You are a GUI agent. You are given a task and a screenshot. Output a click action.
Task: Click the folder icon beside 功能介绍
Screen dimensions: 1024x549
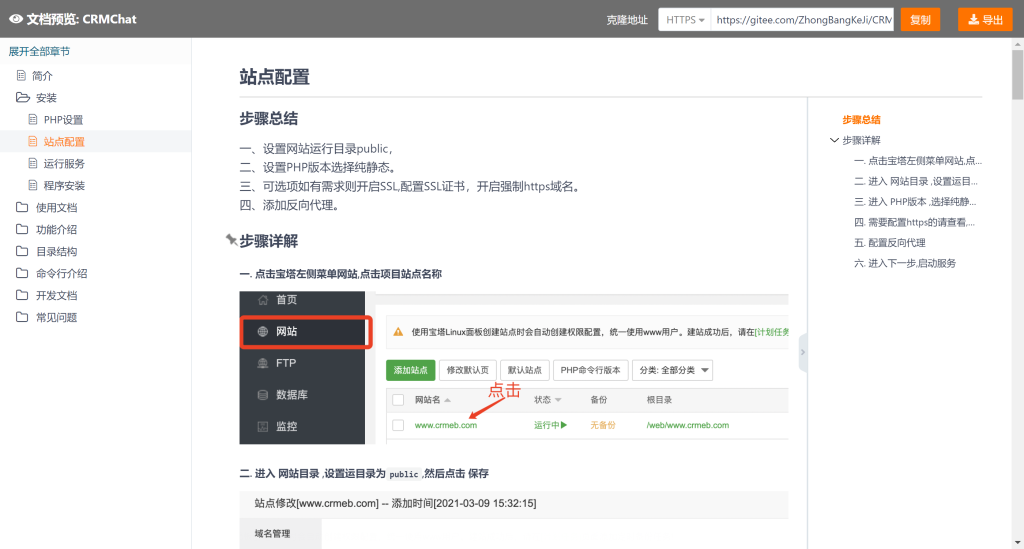22,229
